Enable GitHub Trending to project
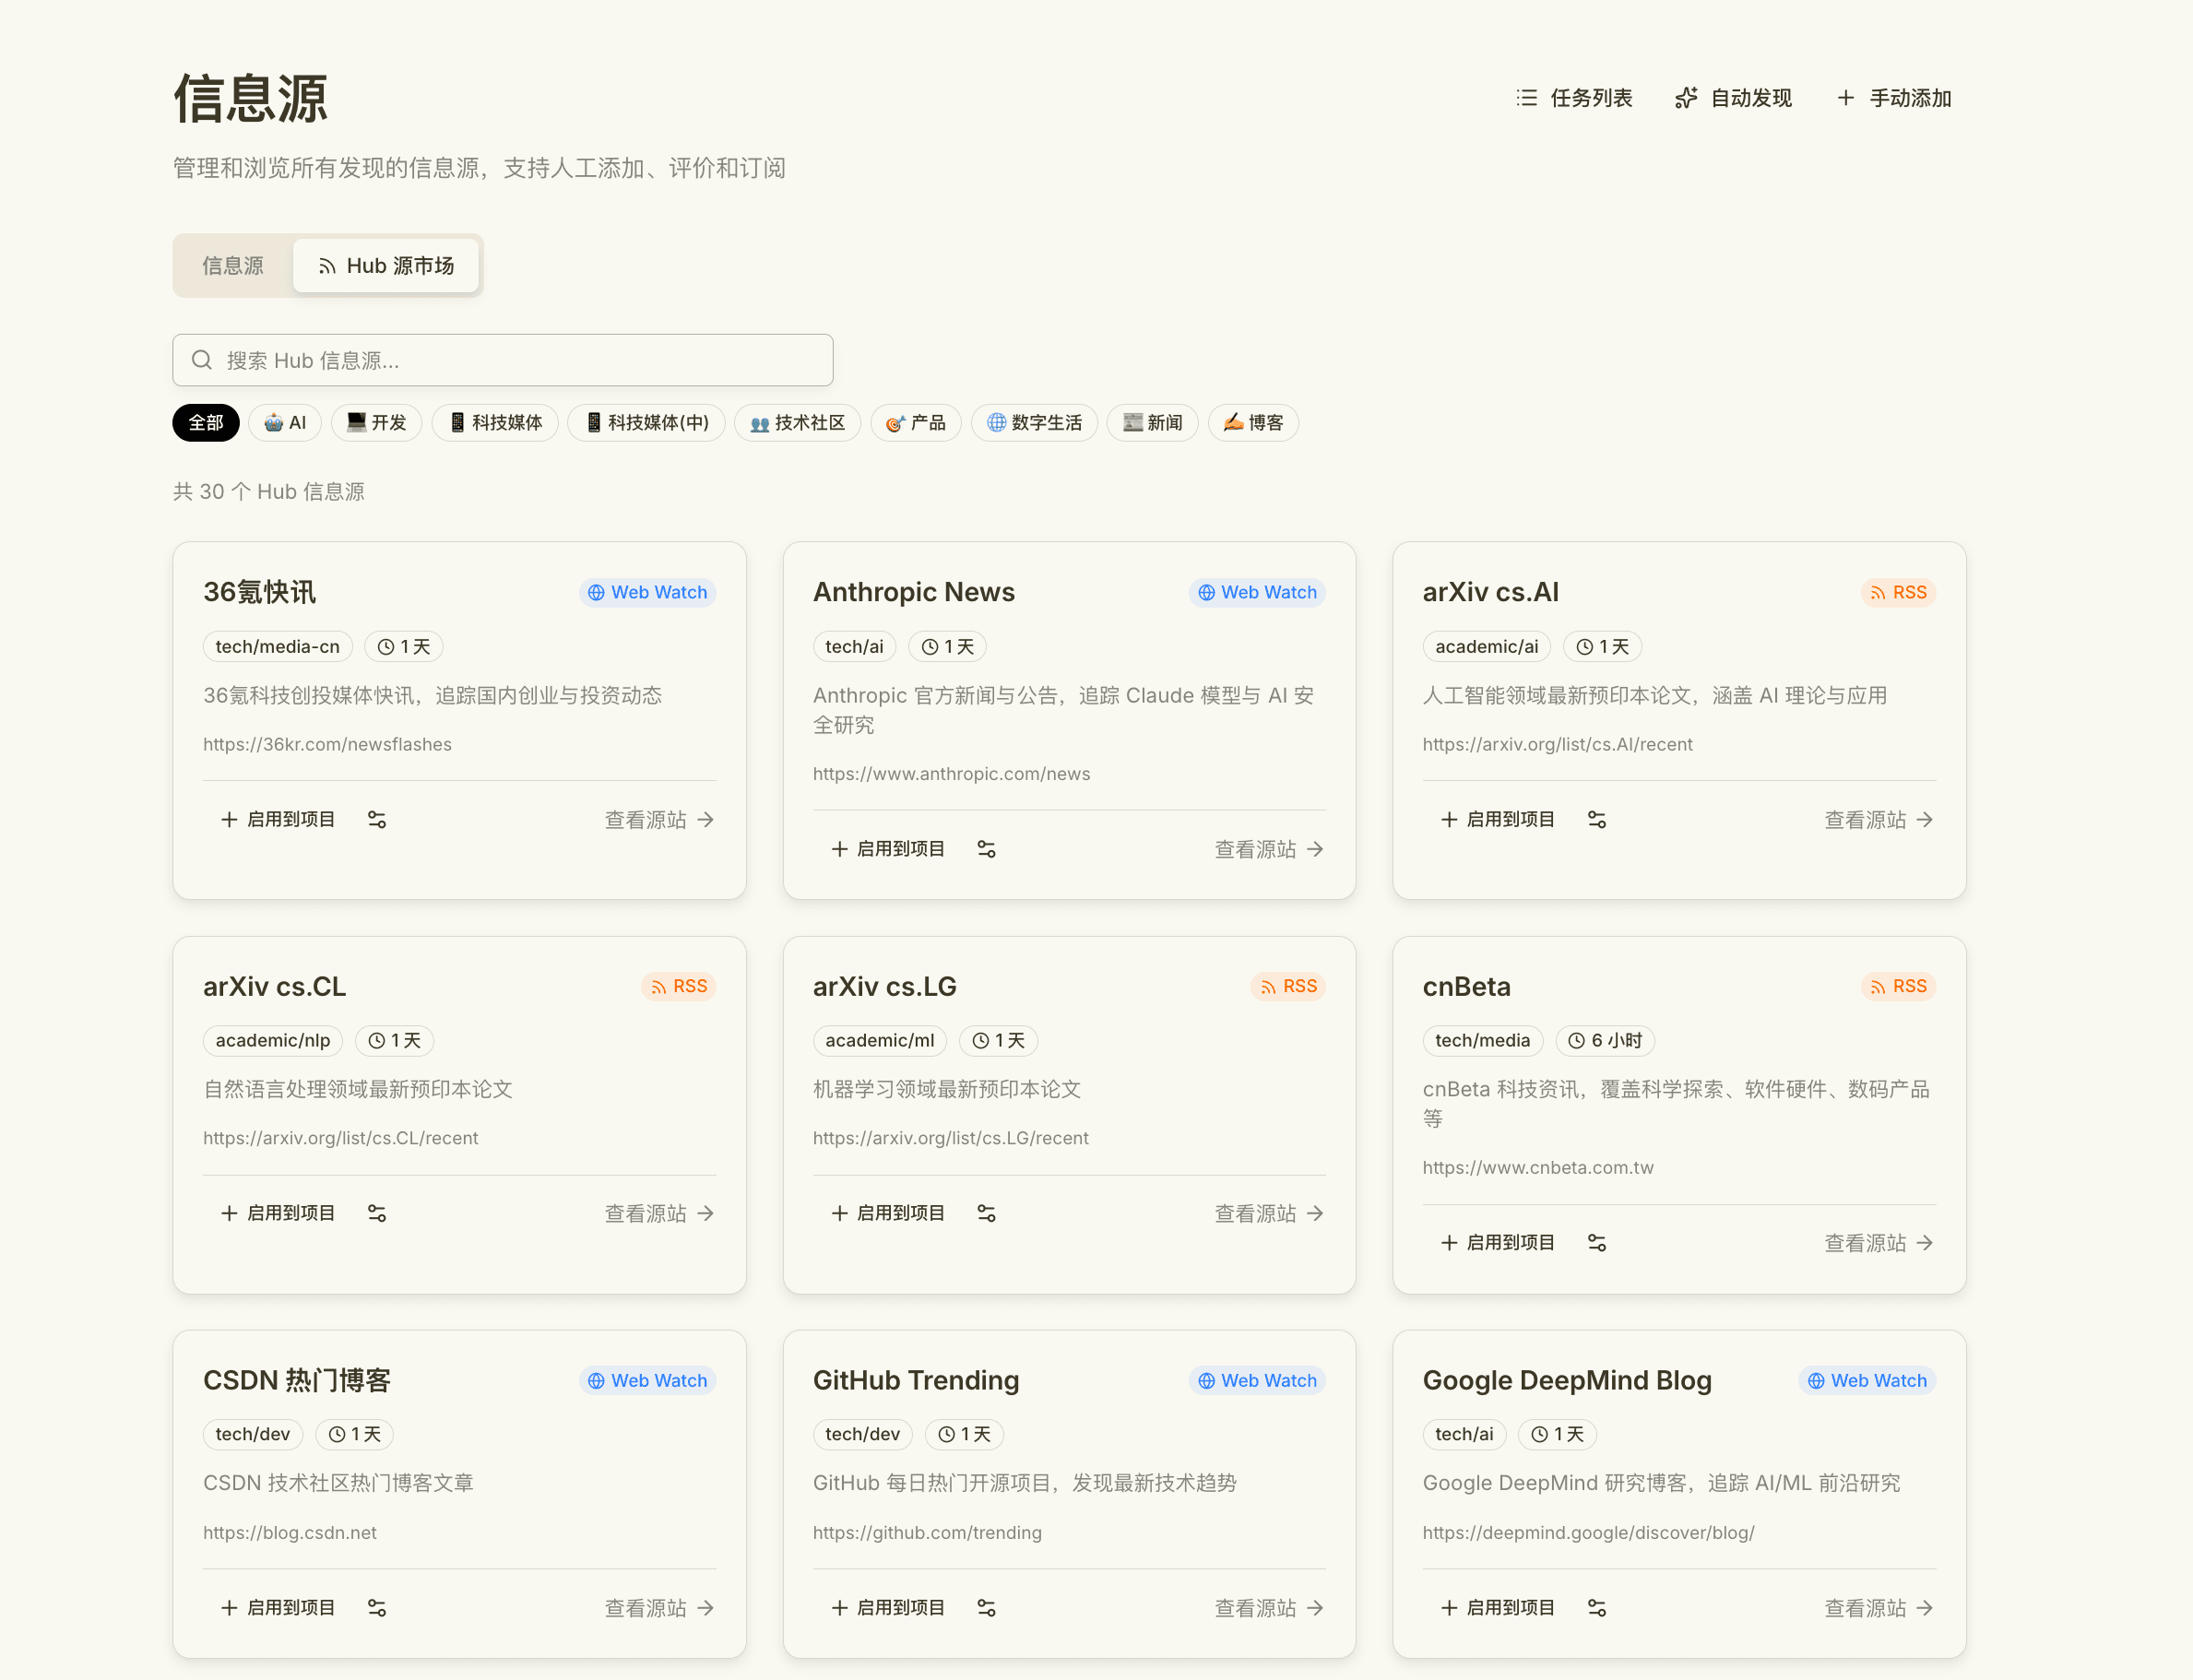 888,1607
